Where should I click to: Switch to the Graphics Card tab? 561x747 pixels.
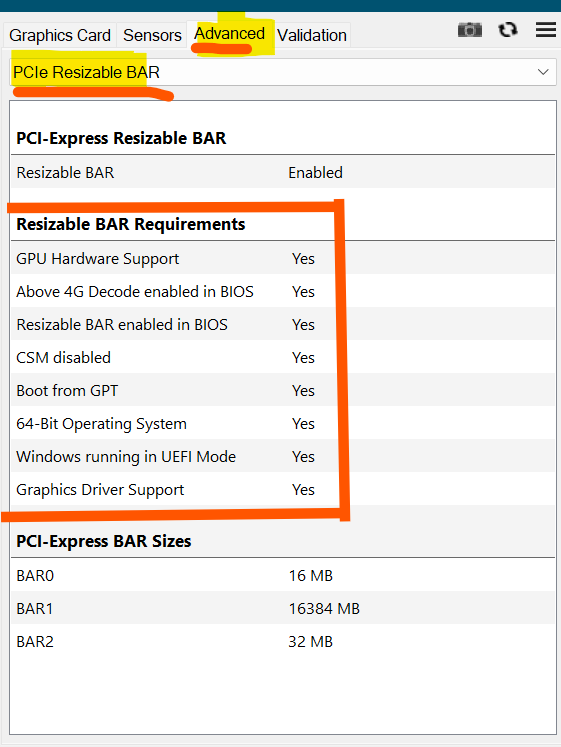(60, 35)
